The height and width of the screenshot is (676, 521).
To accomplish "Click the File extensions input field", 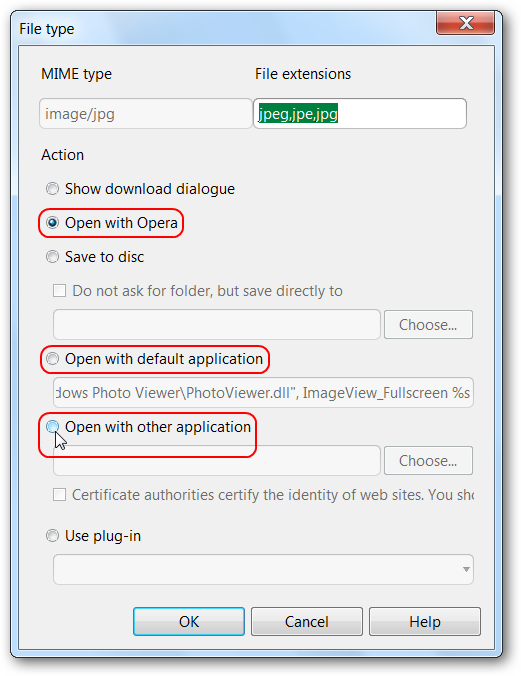I will [360, 114].
